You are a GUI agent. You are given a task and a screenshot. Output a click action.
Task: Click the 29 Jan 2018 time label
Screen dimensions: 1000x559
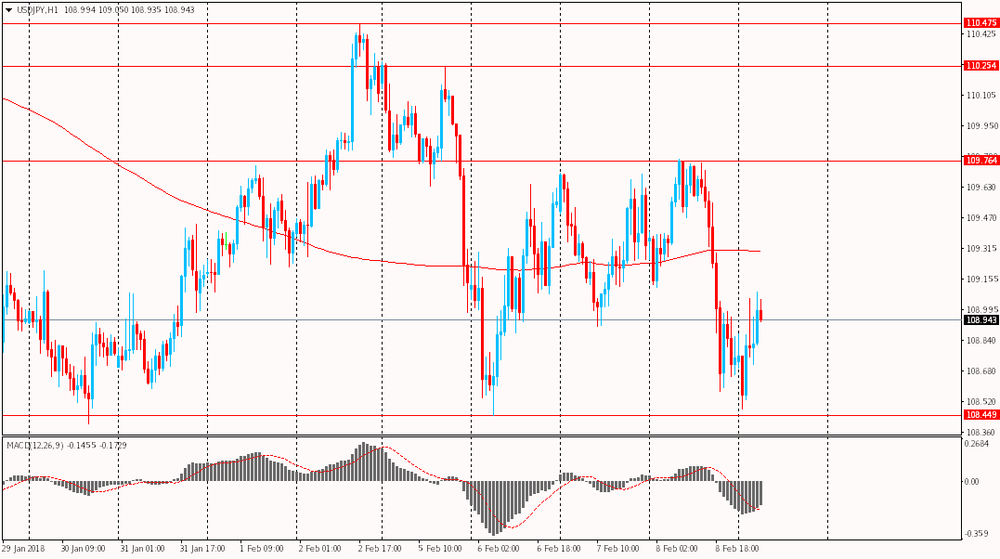coord(24,549)
